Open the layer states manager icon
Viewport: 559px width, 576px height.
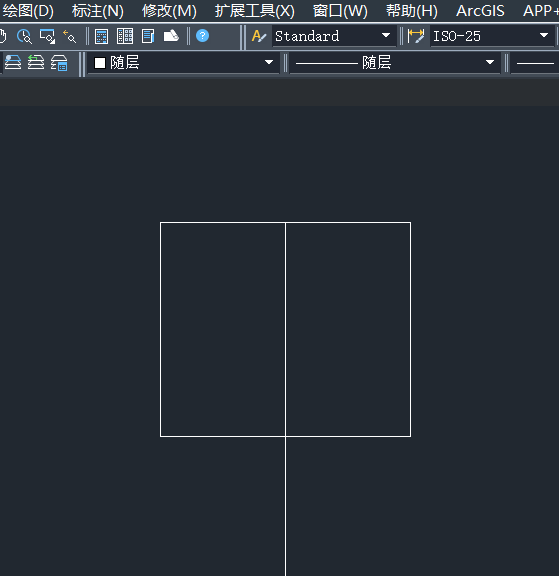point(59,62)
